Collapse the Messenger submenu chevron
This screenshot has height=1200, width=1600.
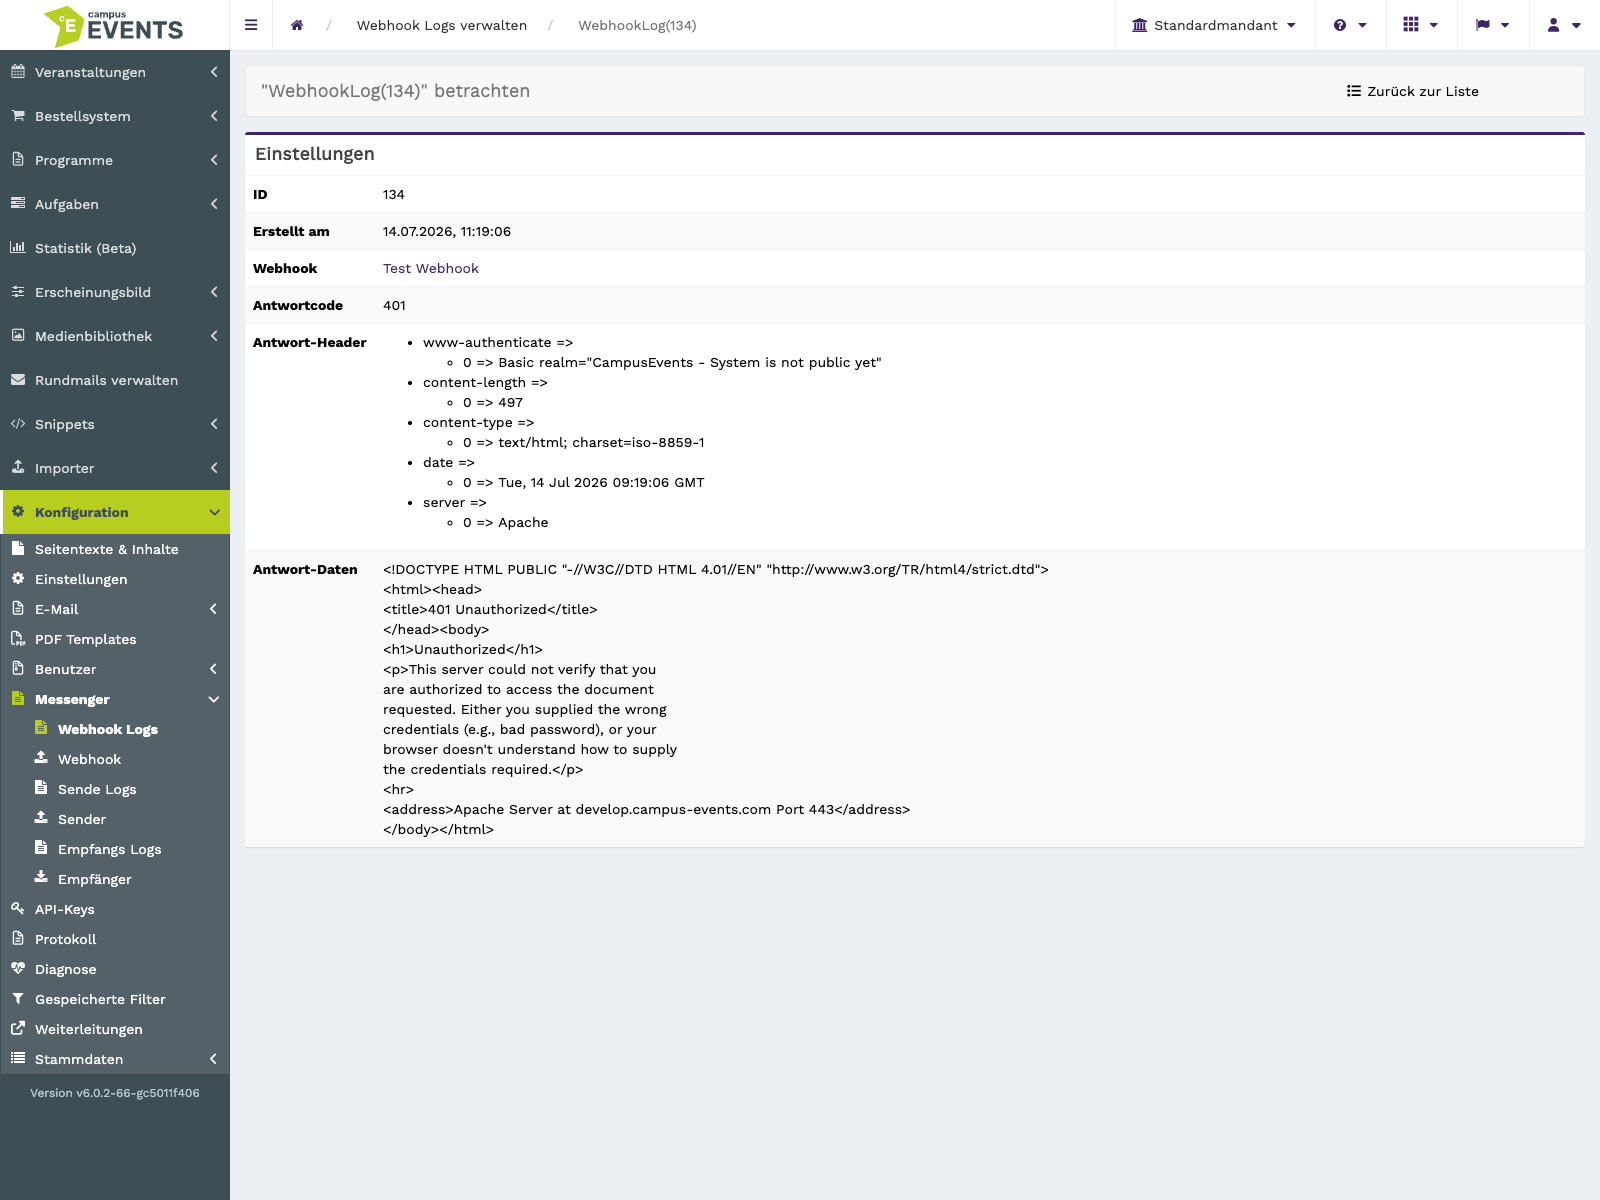(214, 699)
